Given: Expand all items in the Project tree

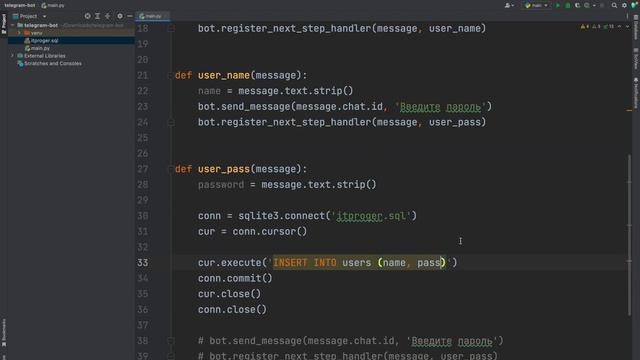Looking at the screenshot, I should pos(98,16).
